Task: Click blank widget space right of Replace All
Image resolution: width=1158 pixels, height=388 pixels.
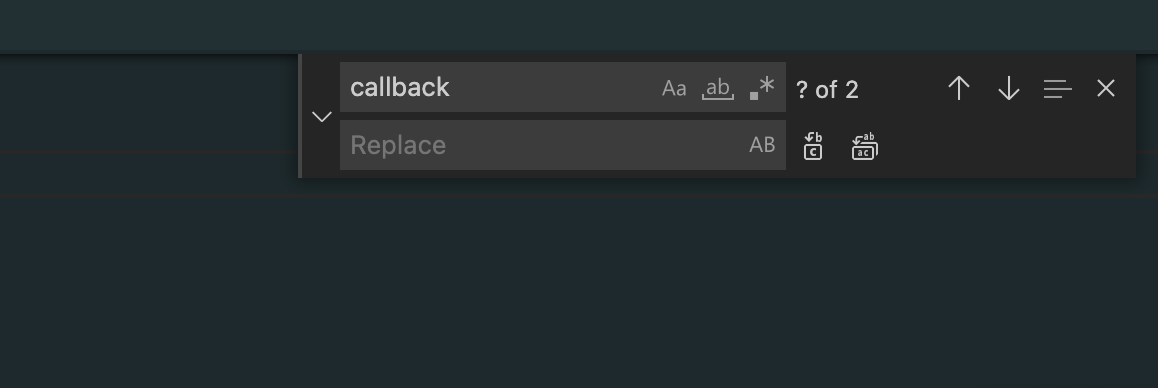Action: coord(1008,146)
